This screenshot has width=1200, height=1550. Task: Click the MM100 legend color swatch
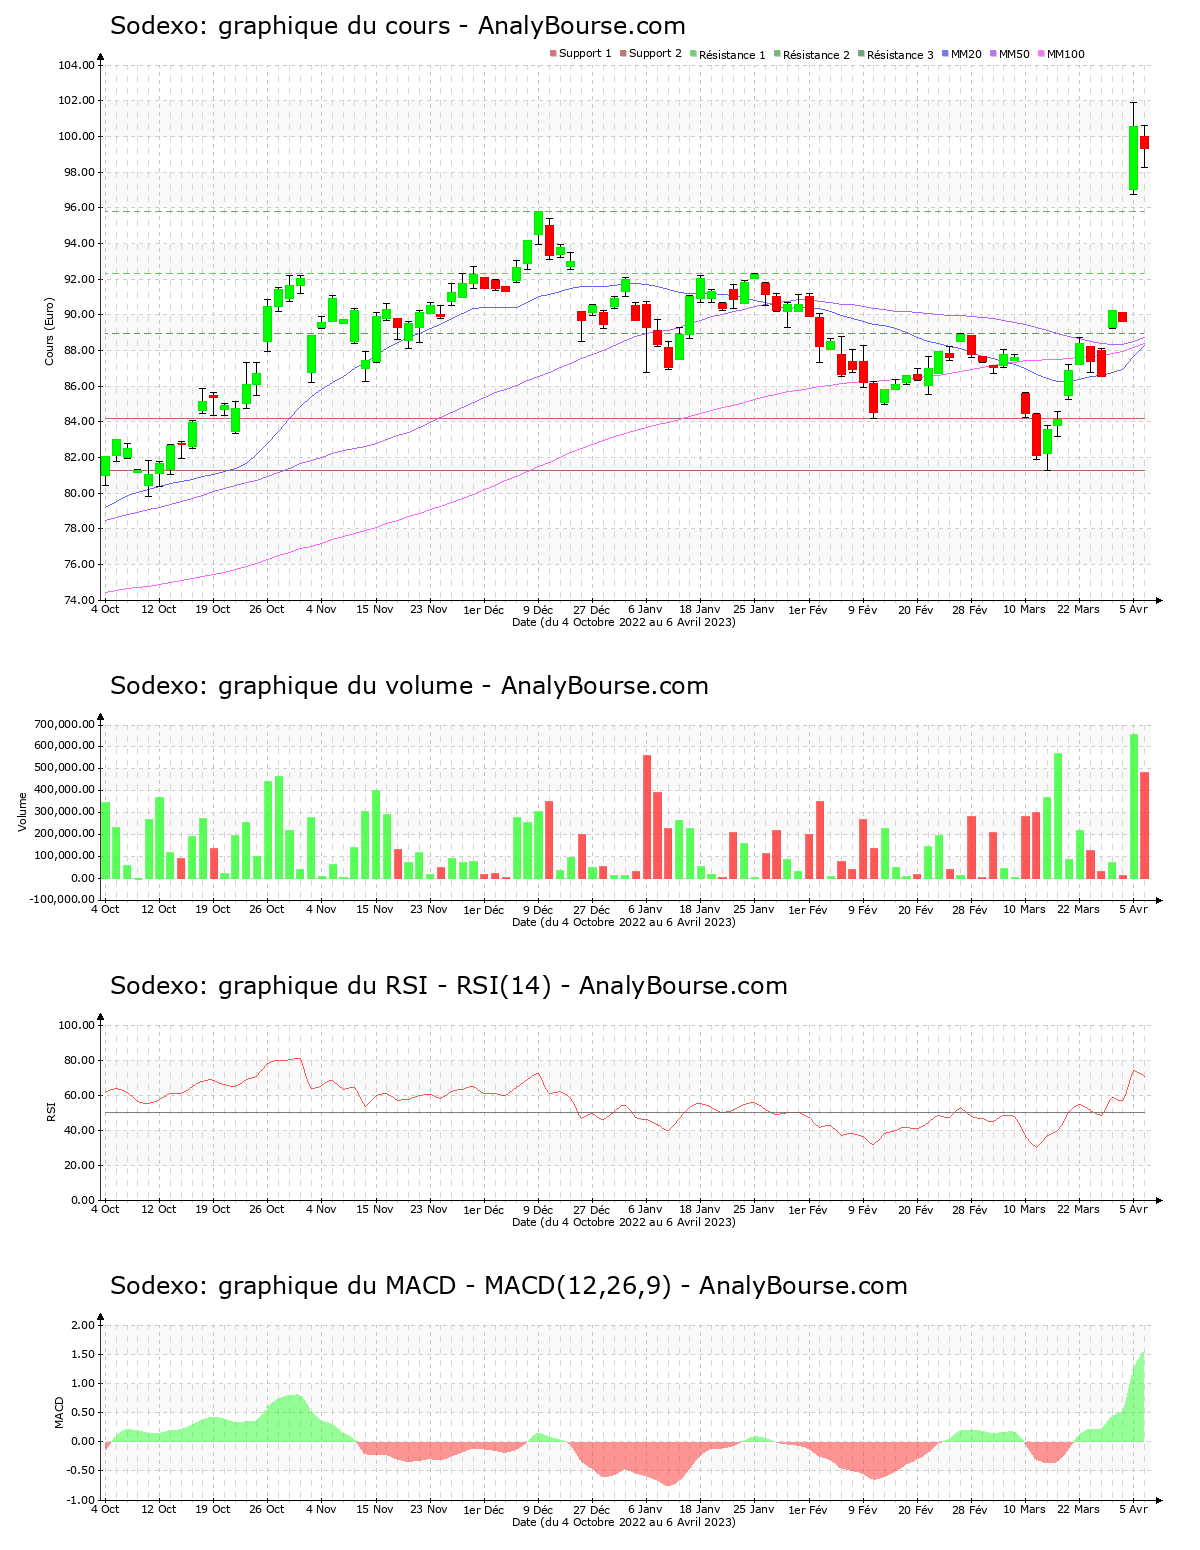(x=1041, y=54)
